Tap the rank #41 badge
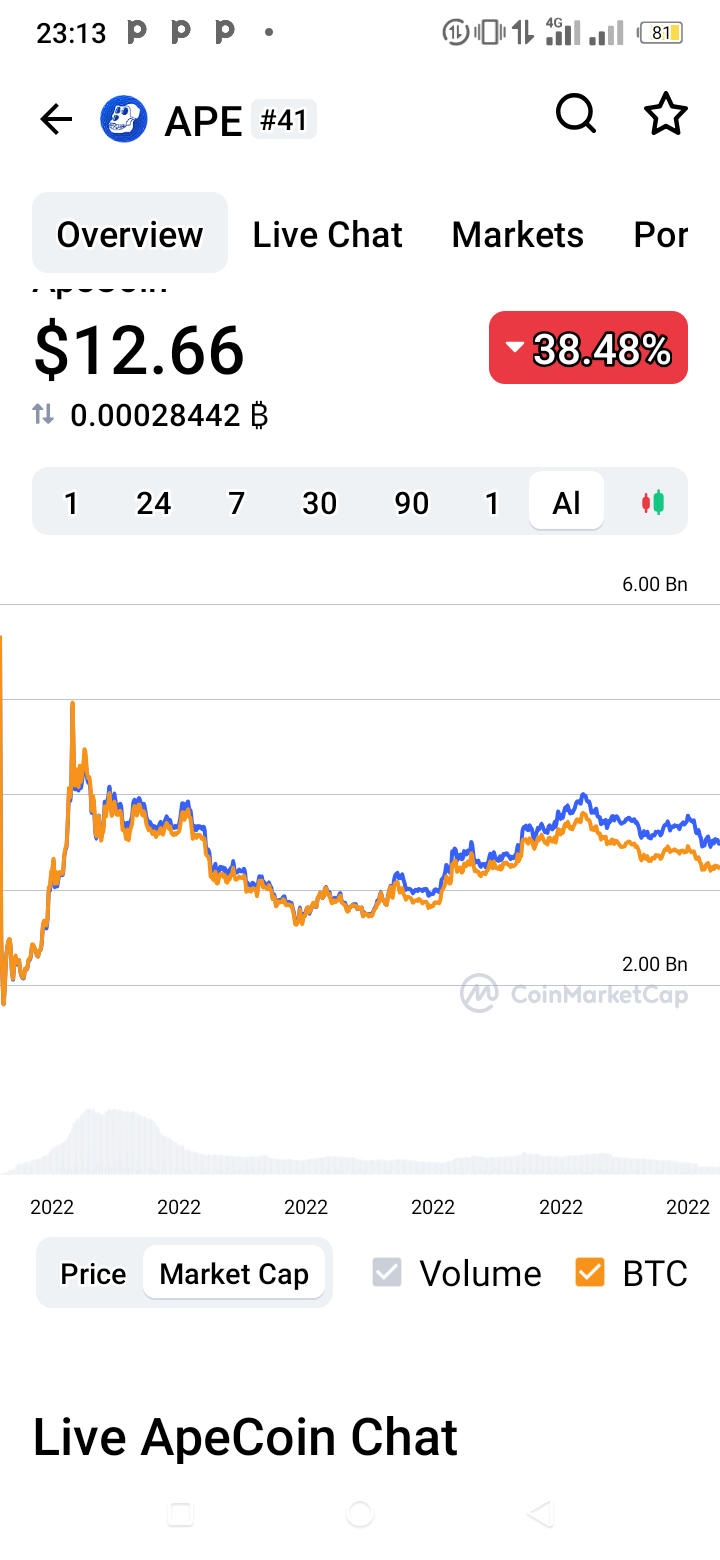The image size is (720, 1560). [x=283, y=121]
